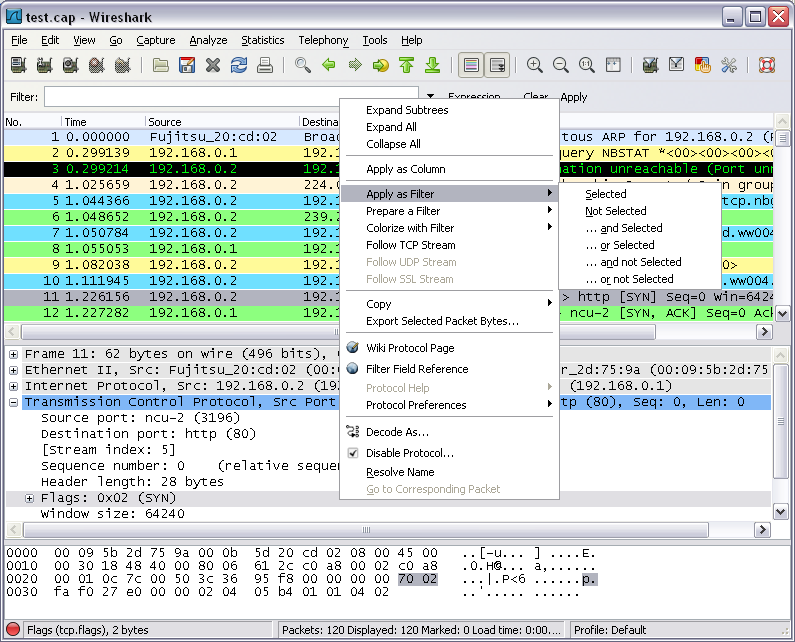Viewport: 795px width, 642px height.
Task: Open the Statistics menu
Action: (x=262, y=40)
